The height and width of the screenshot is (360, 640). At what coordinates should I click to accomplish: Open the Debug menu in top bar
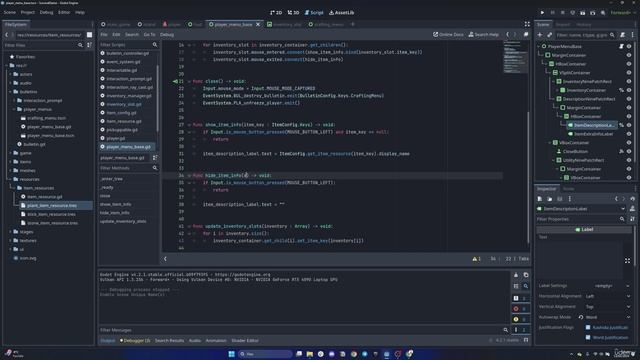click(x=46, y=13)
